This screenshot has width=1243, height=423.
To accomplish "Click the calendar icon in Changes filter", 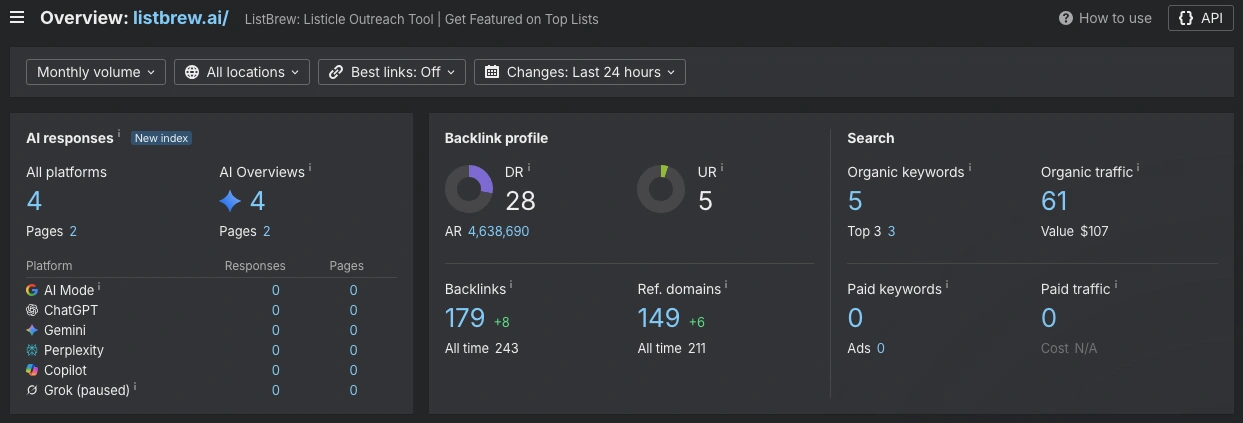I will (492, 72).
